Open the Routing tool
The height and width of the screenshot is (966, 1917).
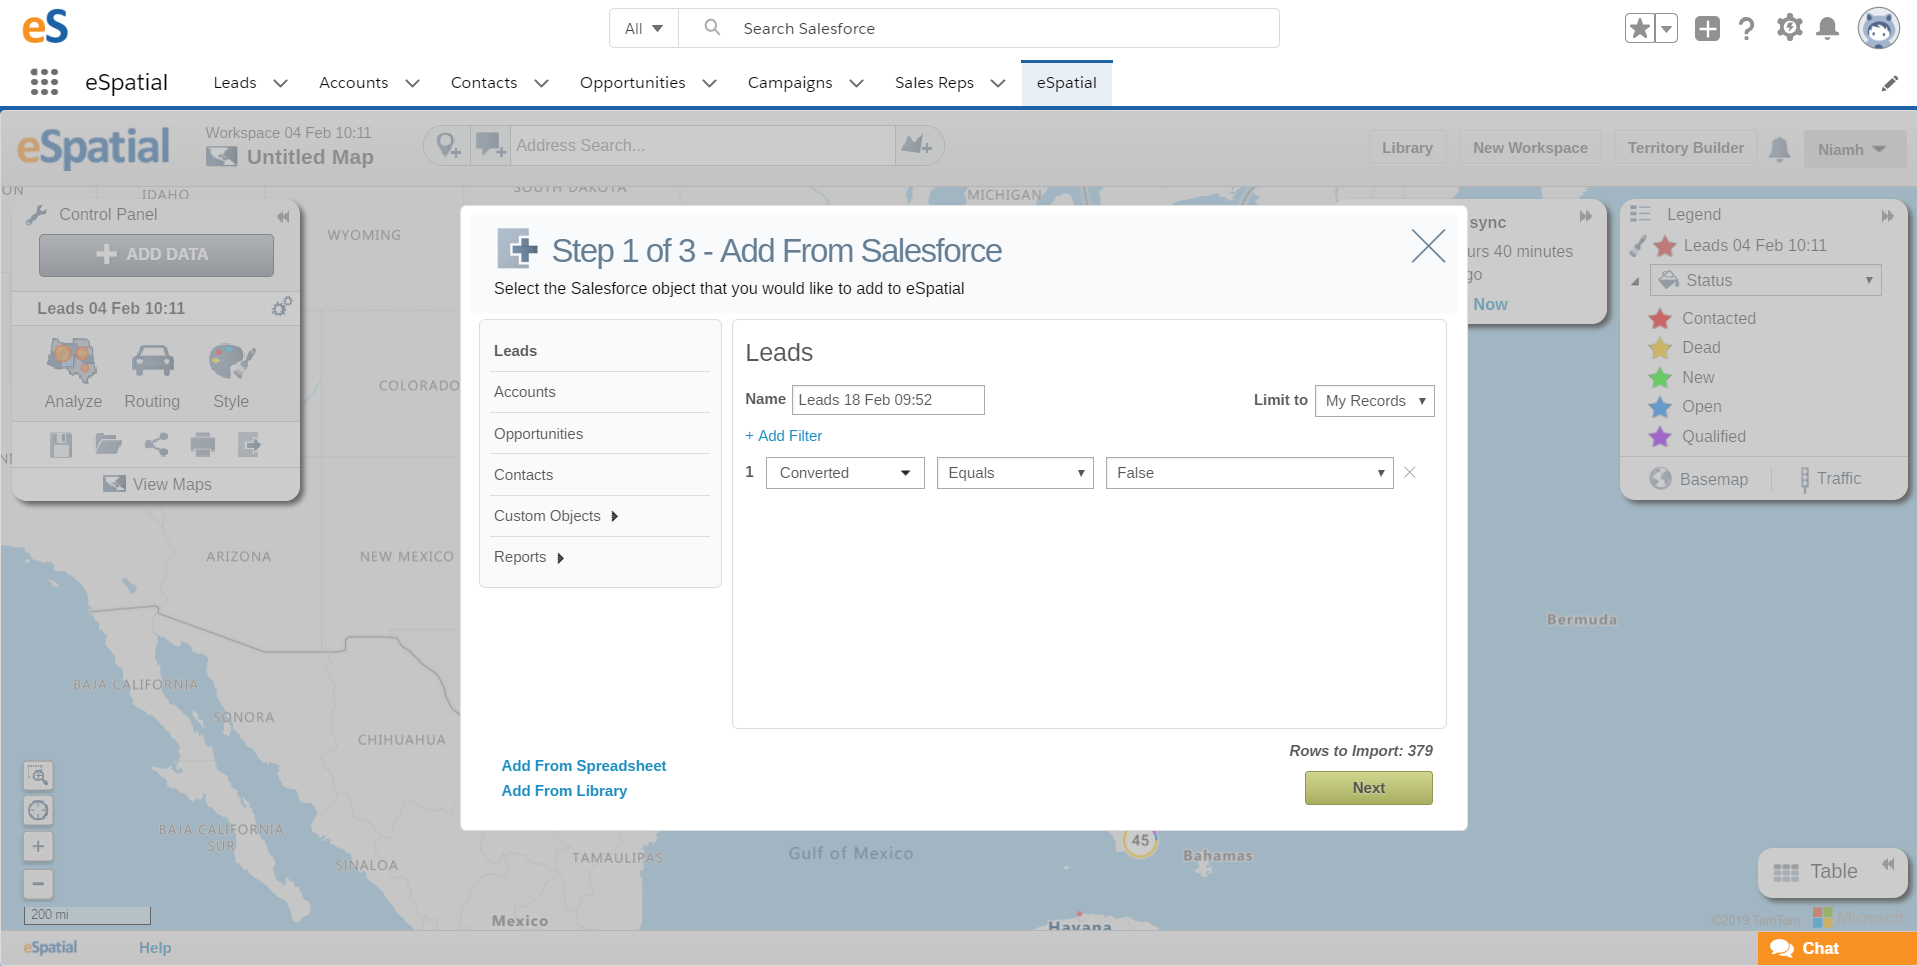click(x=152, y=374)
